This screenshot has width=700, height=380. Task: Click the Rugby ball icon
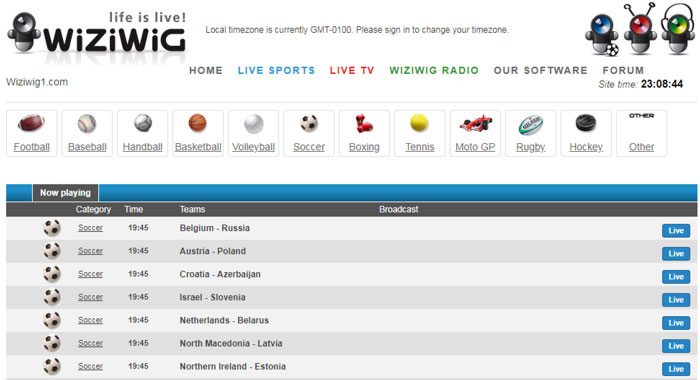click(x=530, y=125)
